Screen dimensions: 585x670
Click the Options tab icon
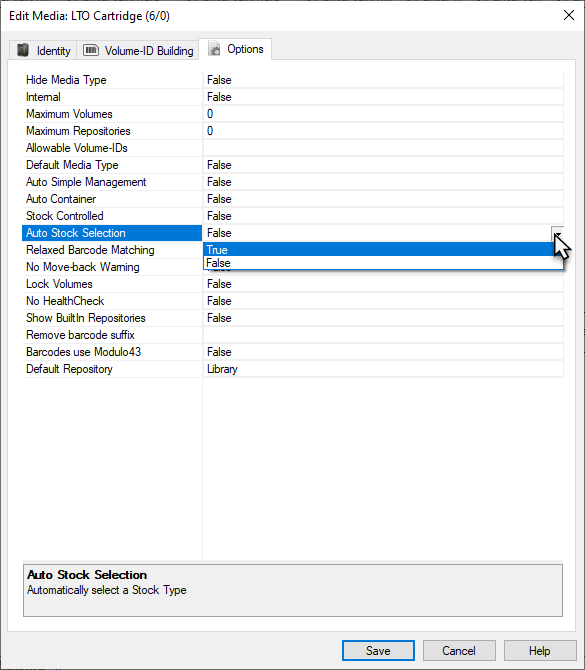click(215, 49)
